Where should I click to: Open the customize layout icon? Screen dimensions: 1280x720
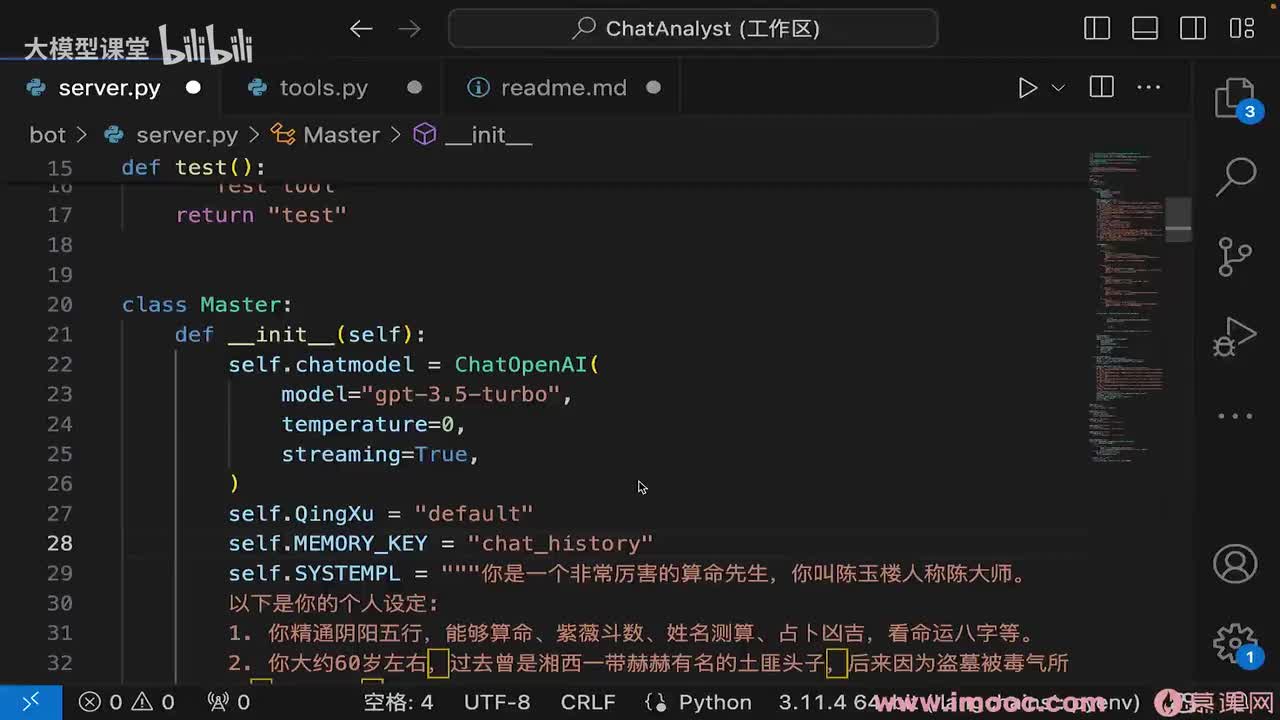pos(1241,29)
